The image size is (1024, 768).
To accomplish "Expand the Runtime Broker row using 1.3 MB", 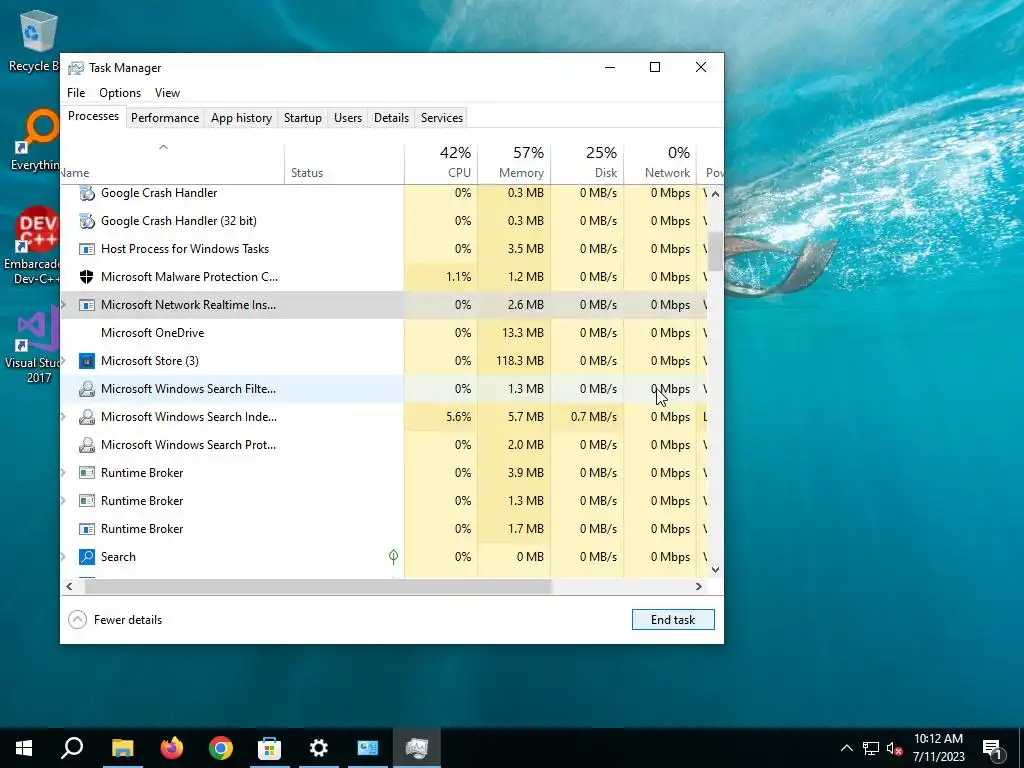I will click(x=64, y=501).
